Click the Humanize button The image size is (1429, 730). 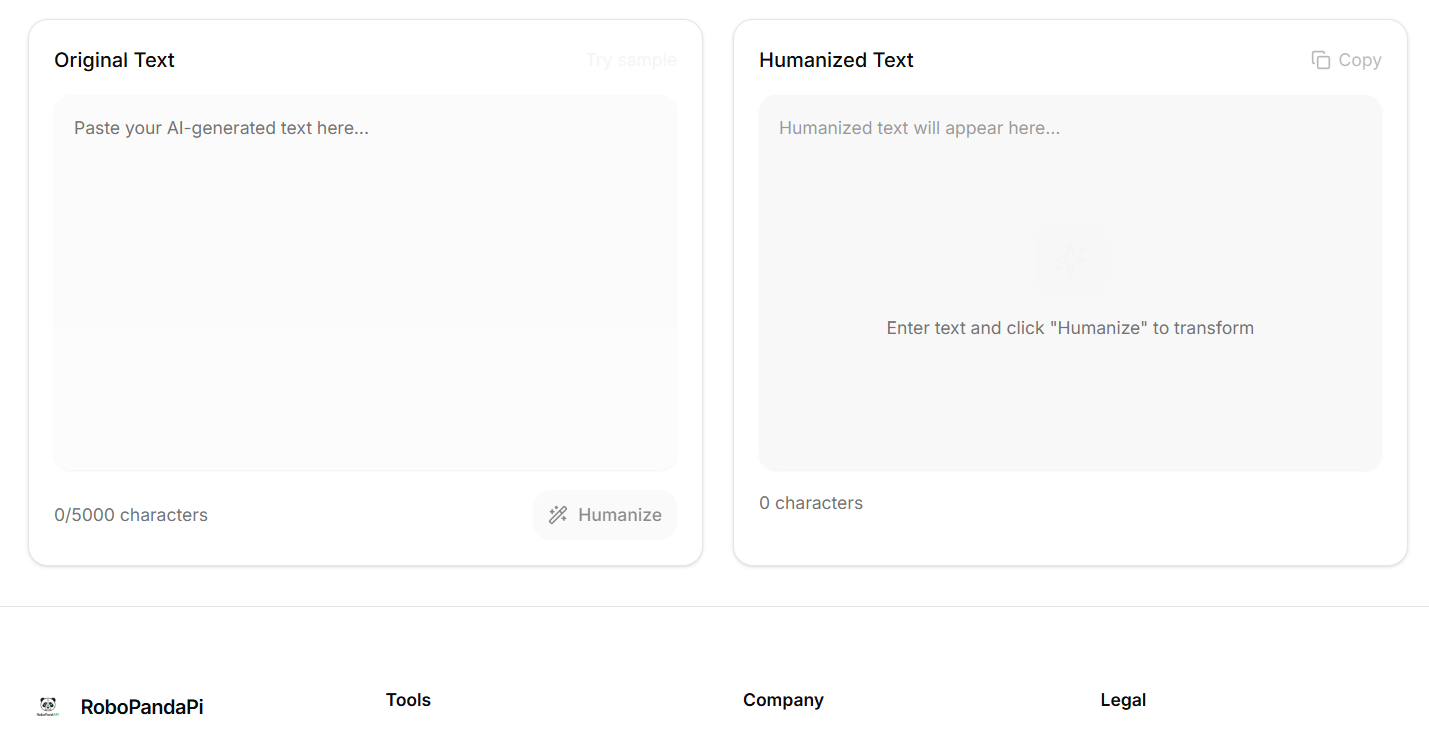pyautogui.click(x=604, y=514)
